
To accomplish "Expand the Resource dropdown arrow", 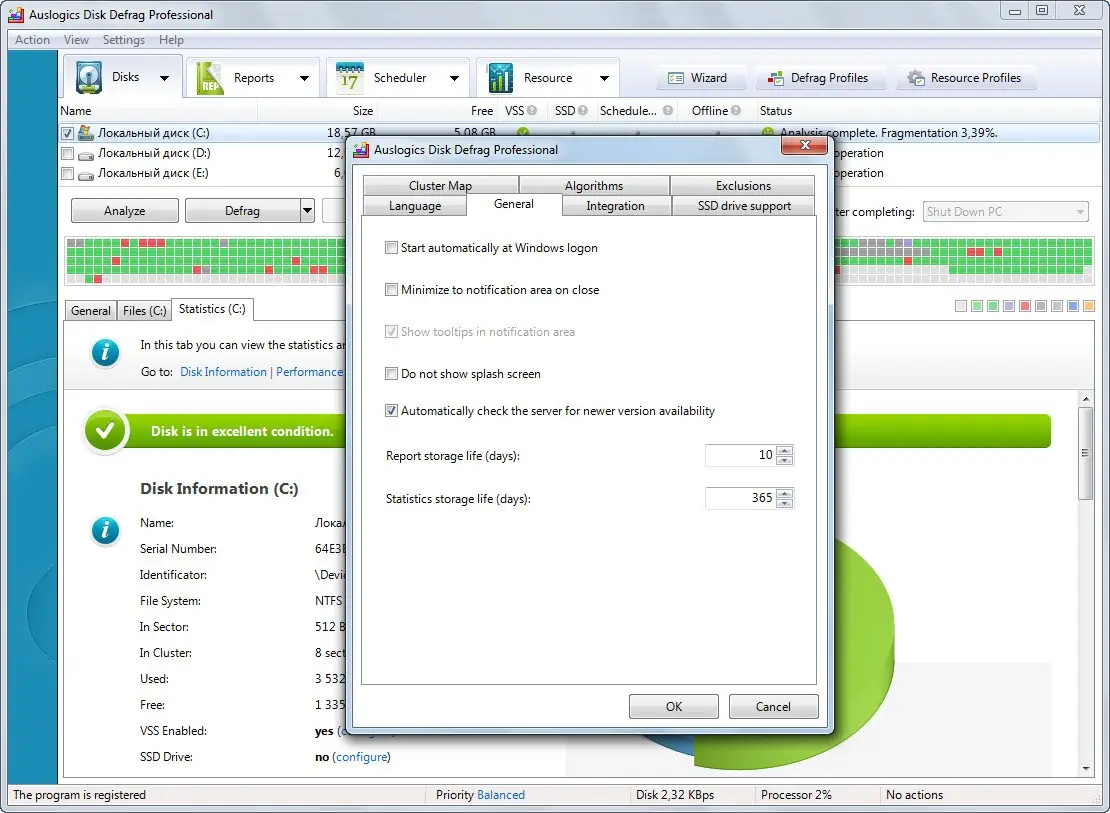I will pyautogui.click(x=605, y=78).
